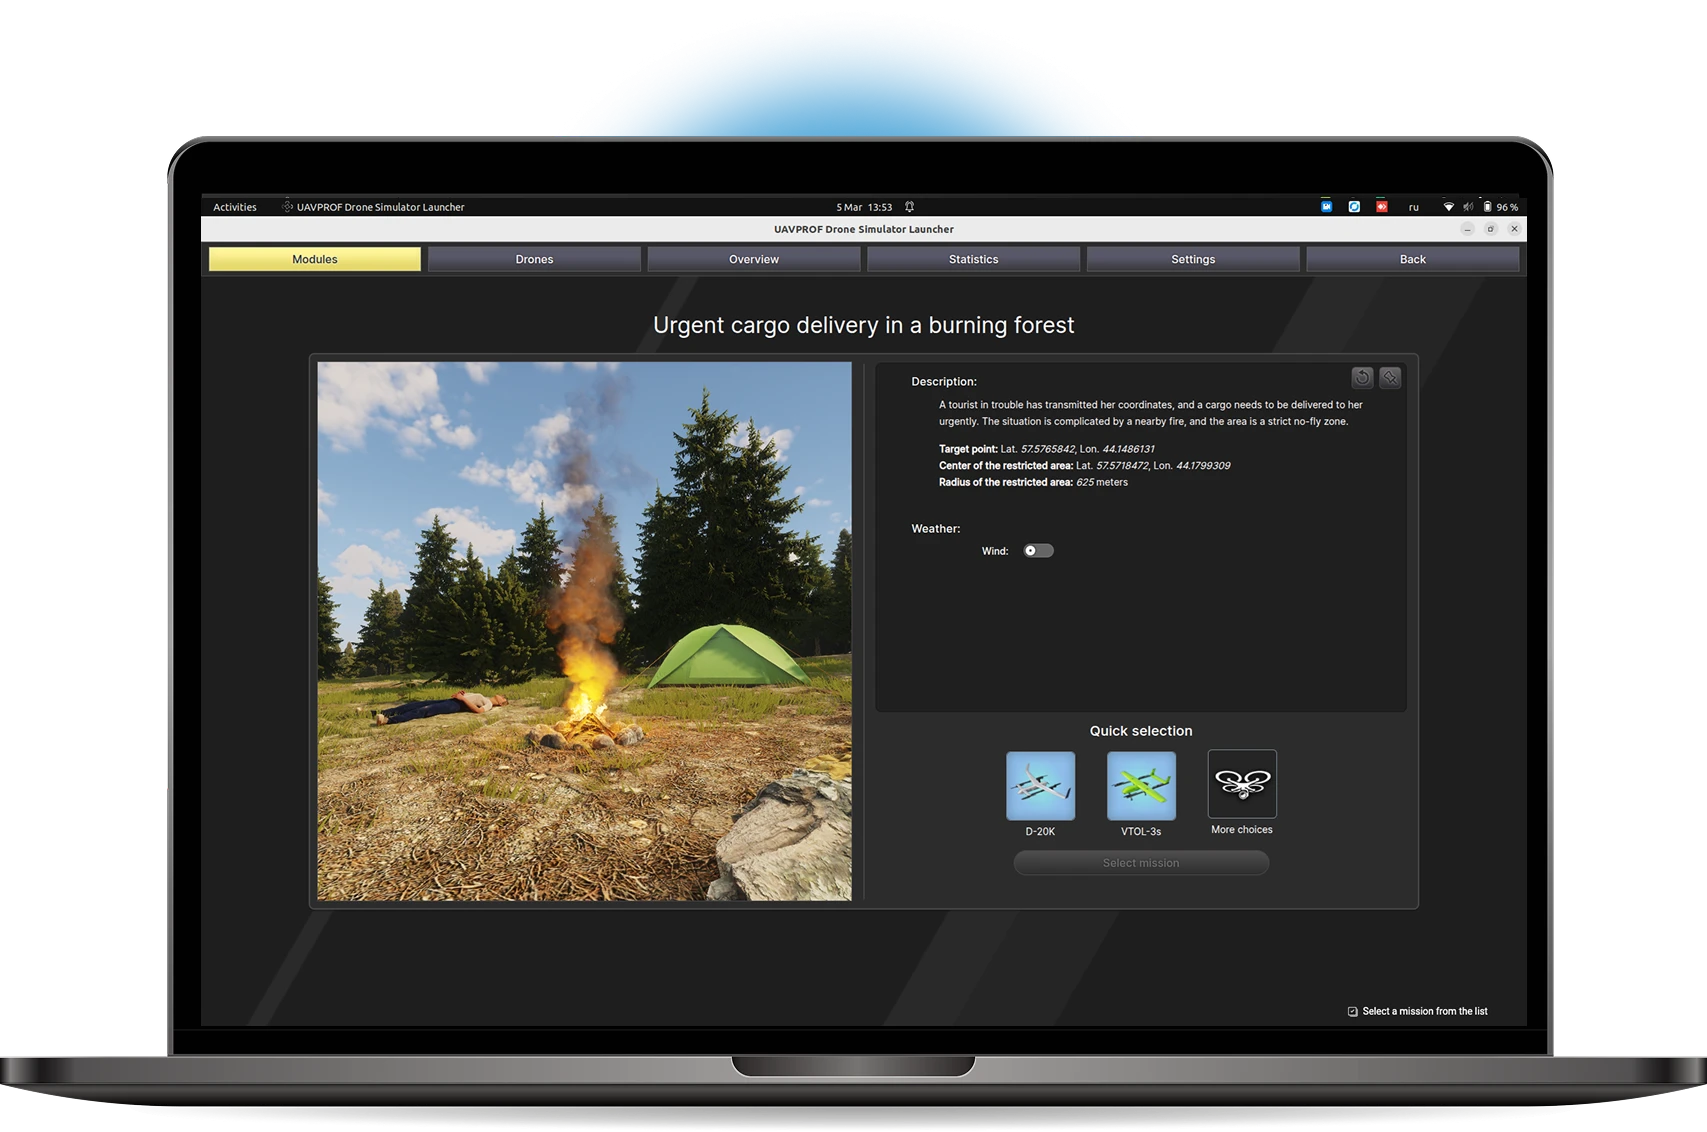Screen dimensions: 1707x1132
Task: Click the Radius of the restricted area line
Action: tap(1033, 482)
